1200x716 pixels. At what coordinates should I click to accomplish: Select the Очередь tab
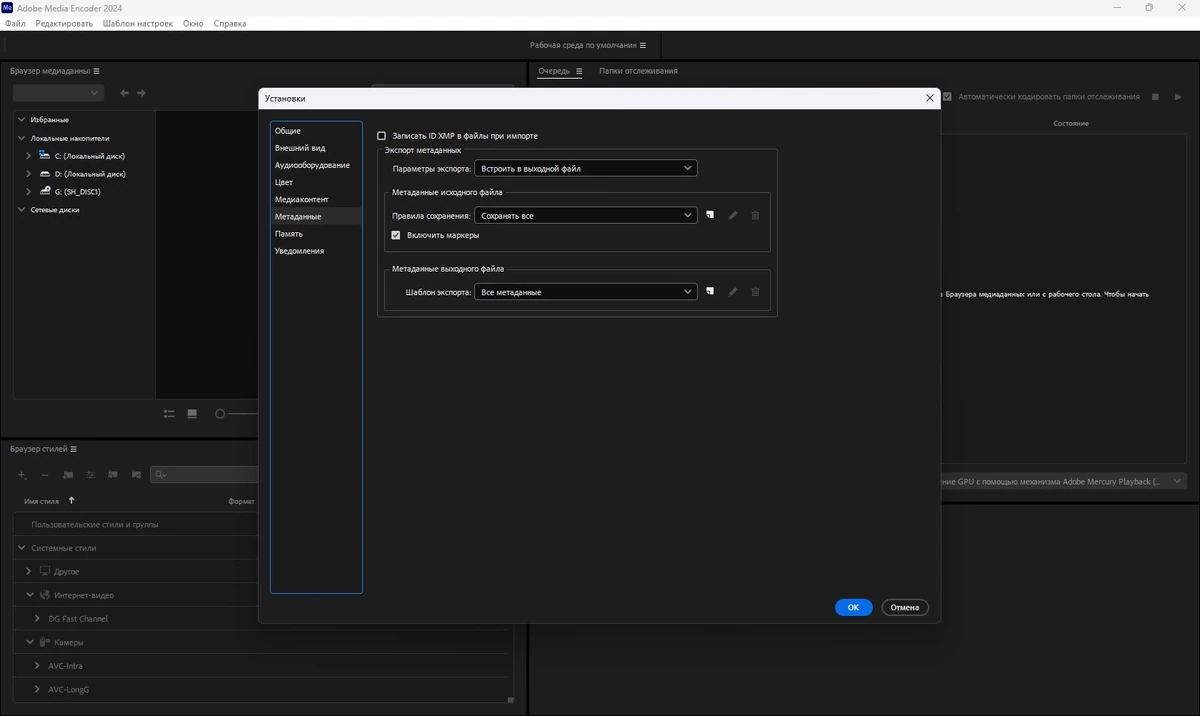pos(554,71)
